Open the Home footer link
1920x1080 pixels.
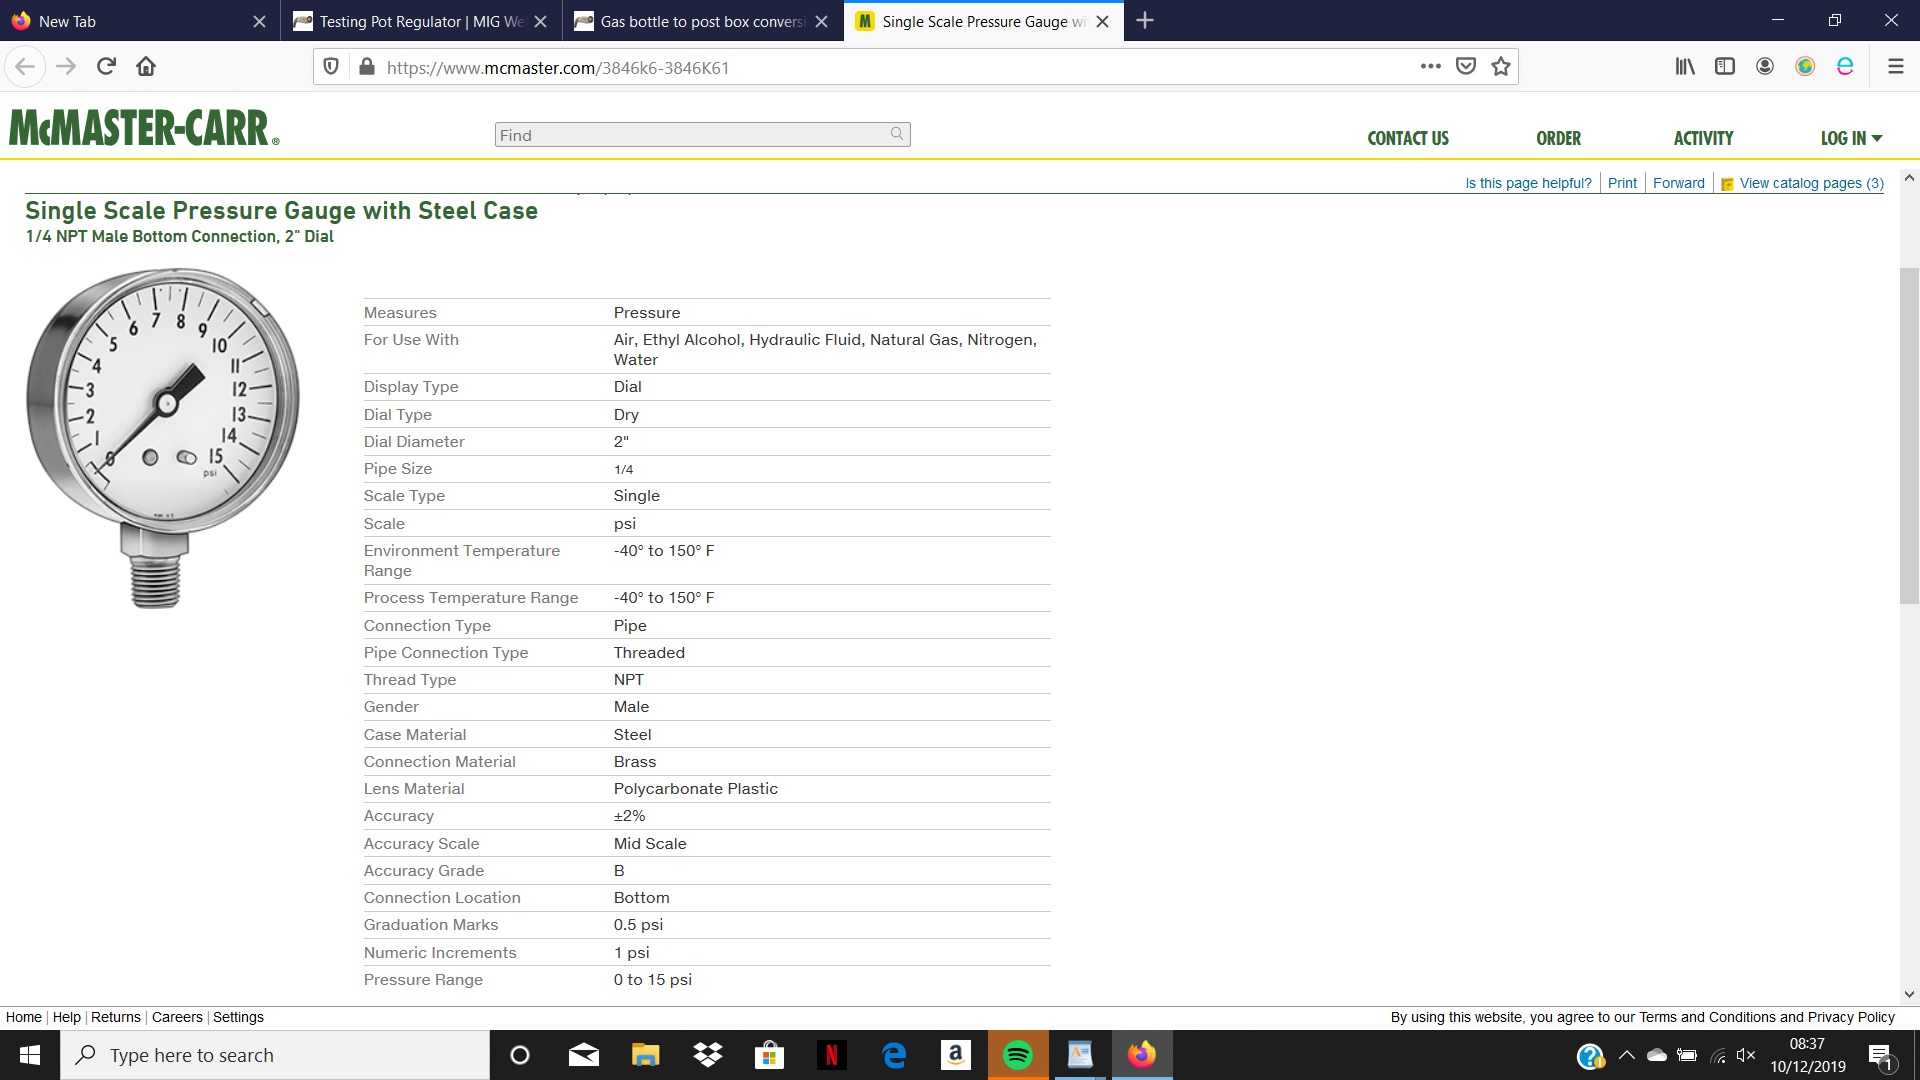[24, 1017]
